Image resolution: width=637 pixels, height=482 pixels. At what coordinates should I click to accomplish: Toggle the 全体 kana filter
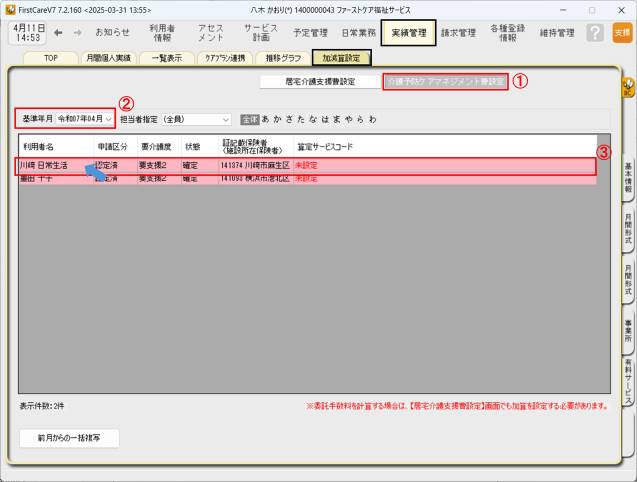[249, 118]
